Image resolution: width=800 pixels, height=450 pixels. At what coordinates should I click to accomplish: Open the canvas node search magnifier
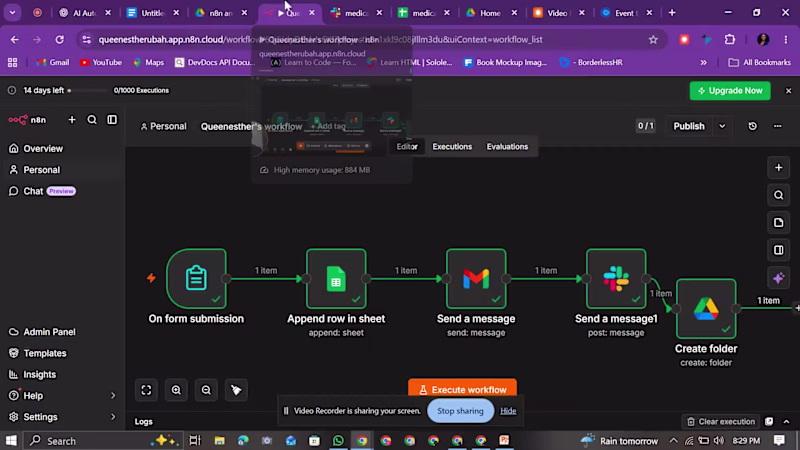click(779, 195)
